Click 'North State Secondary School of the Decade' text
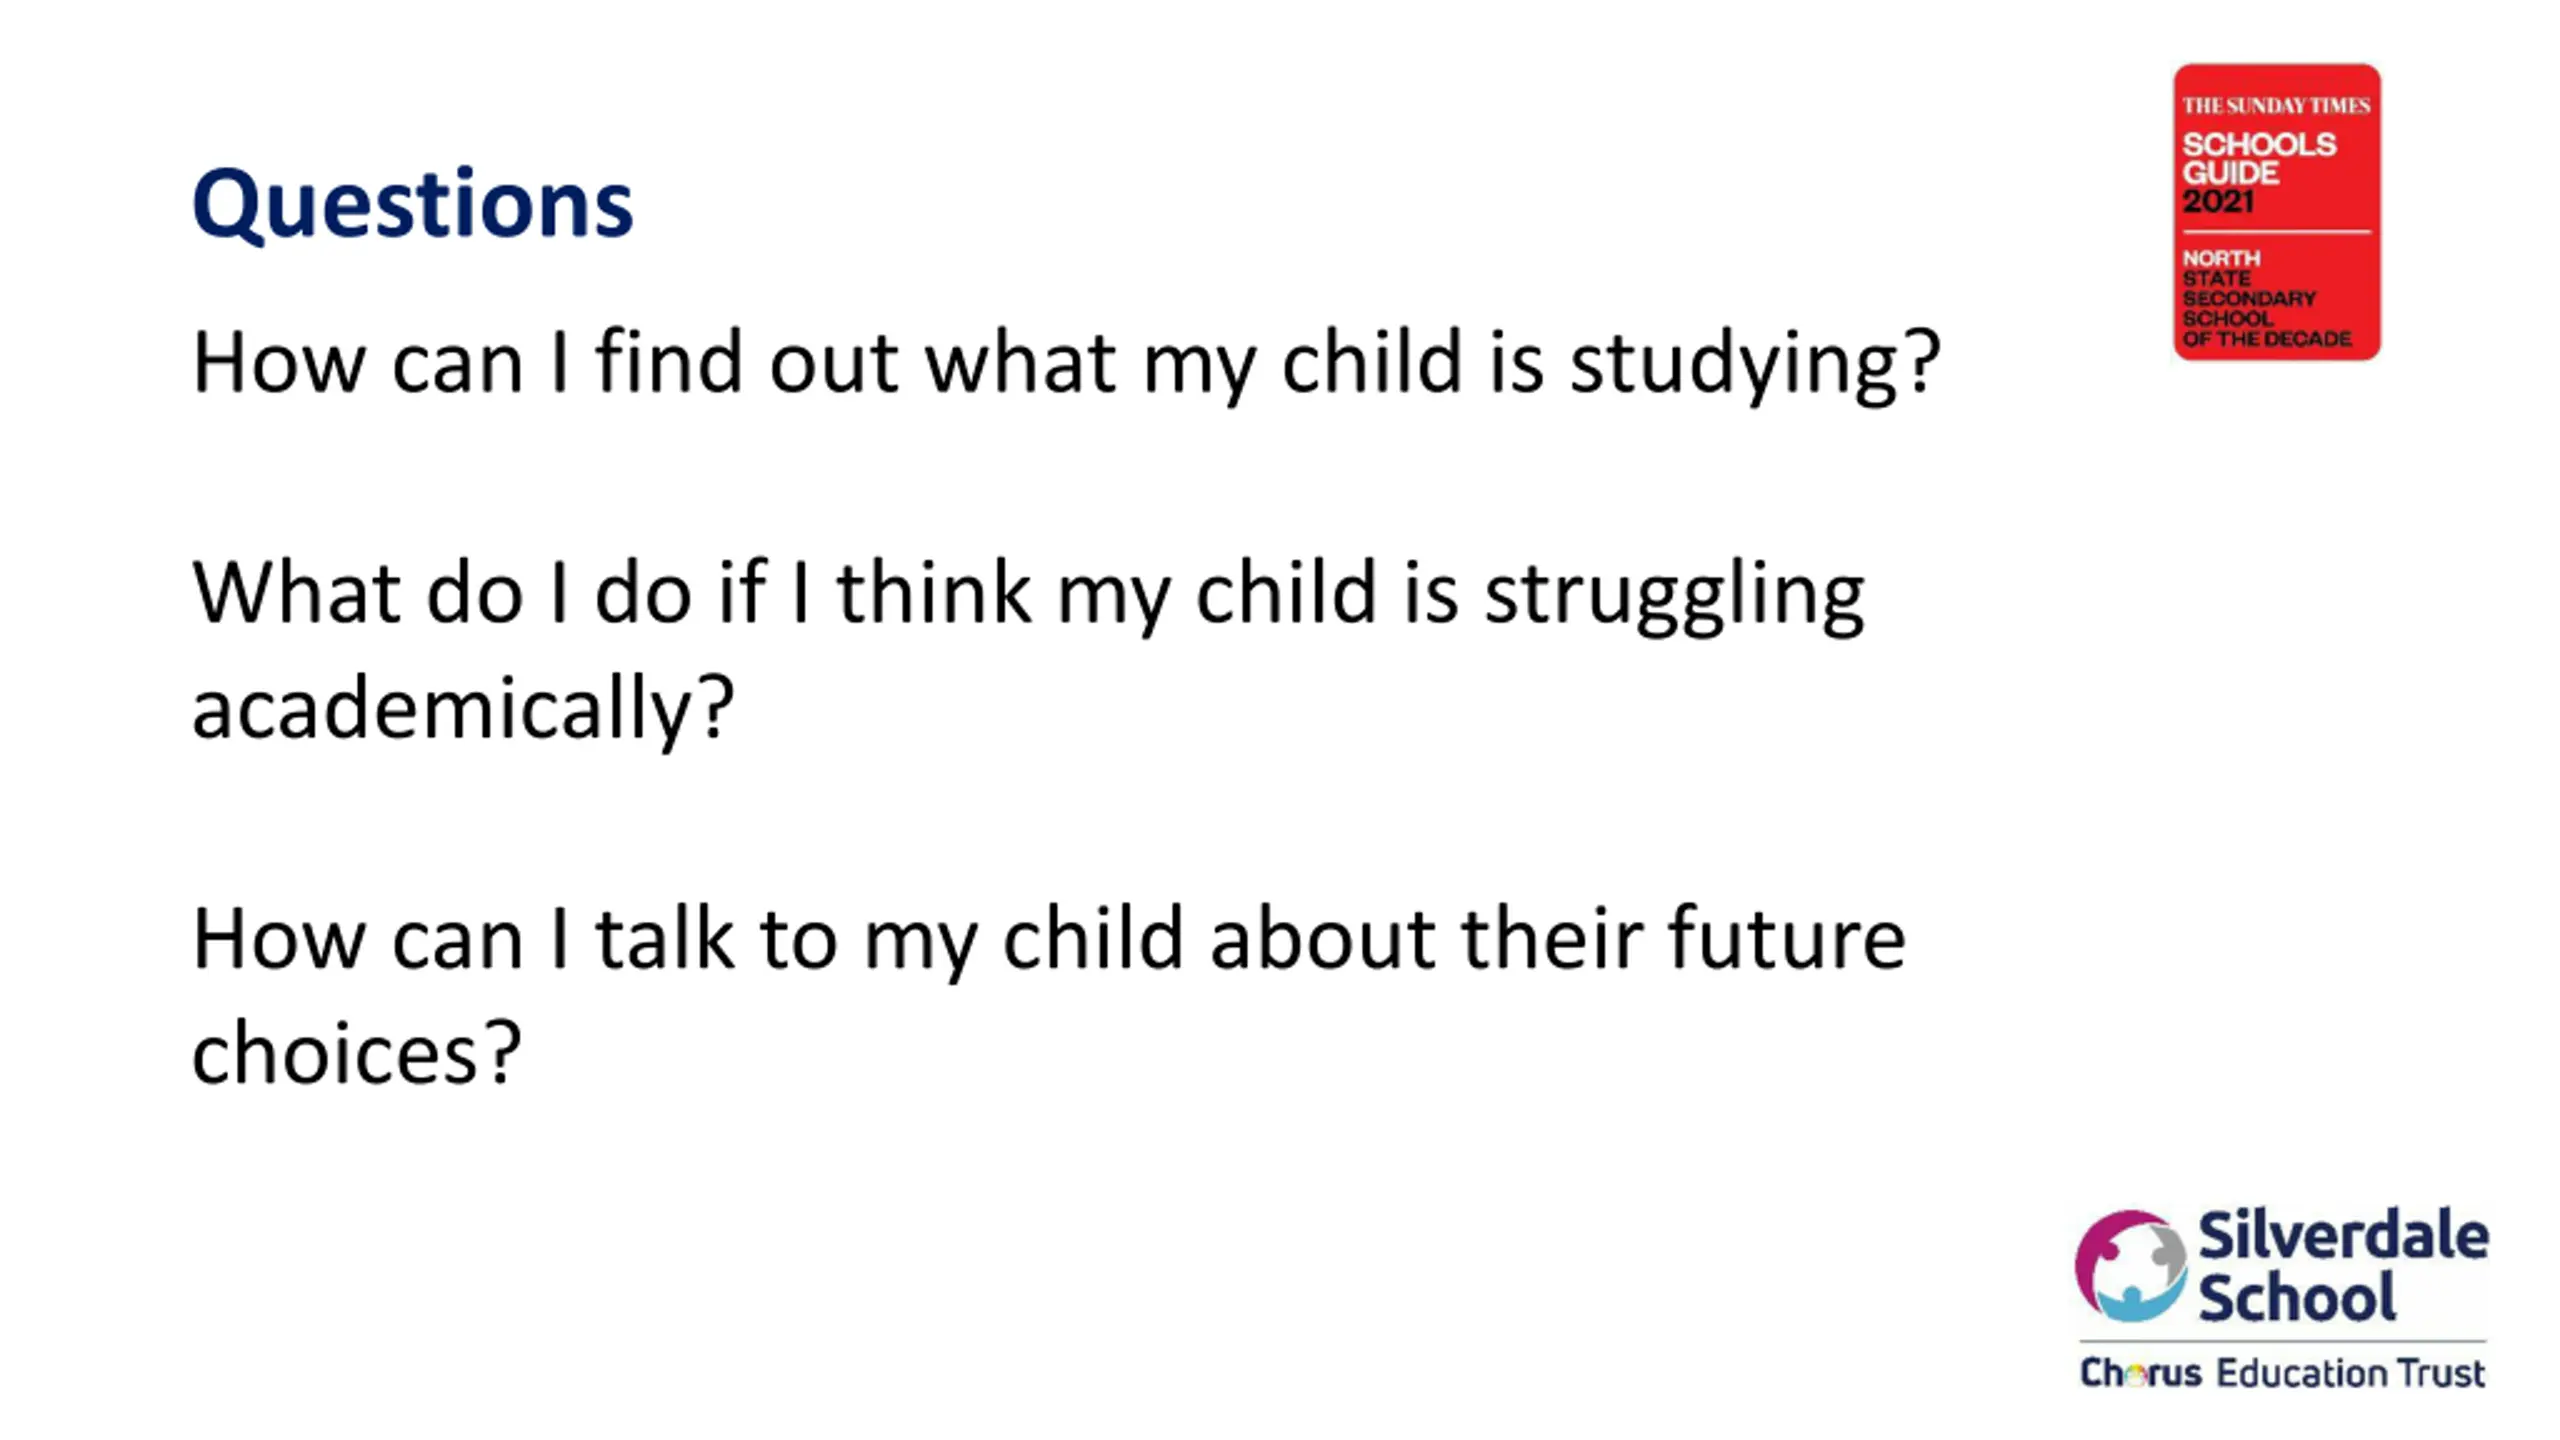Screen dimensions: 2560x1440 pyautogui.click(x=2266, y=298)
